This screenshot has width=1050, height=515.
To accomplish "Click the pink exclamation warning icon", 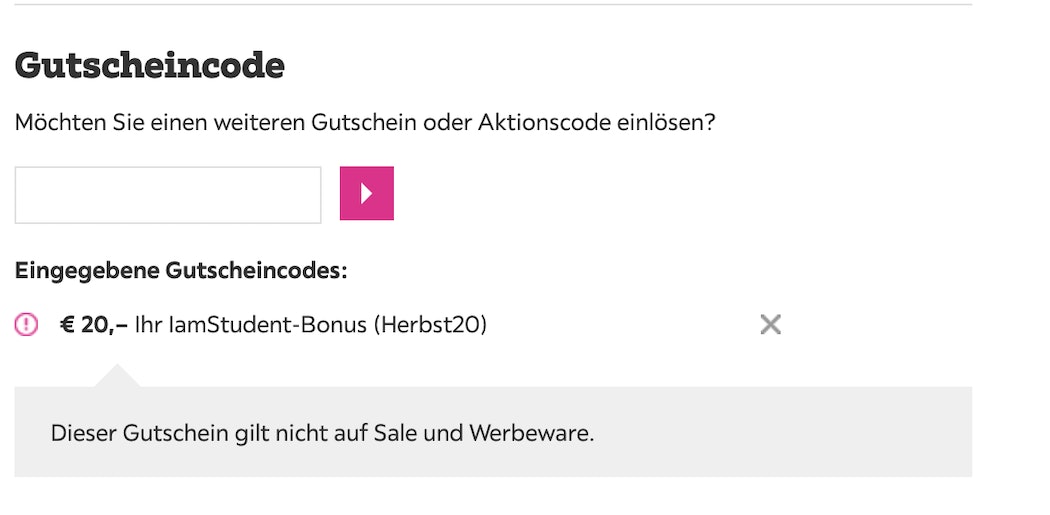I will [x=26, y=325].
